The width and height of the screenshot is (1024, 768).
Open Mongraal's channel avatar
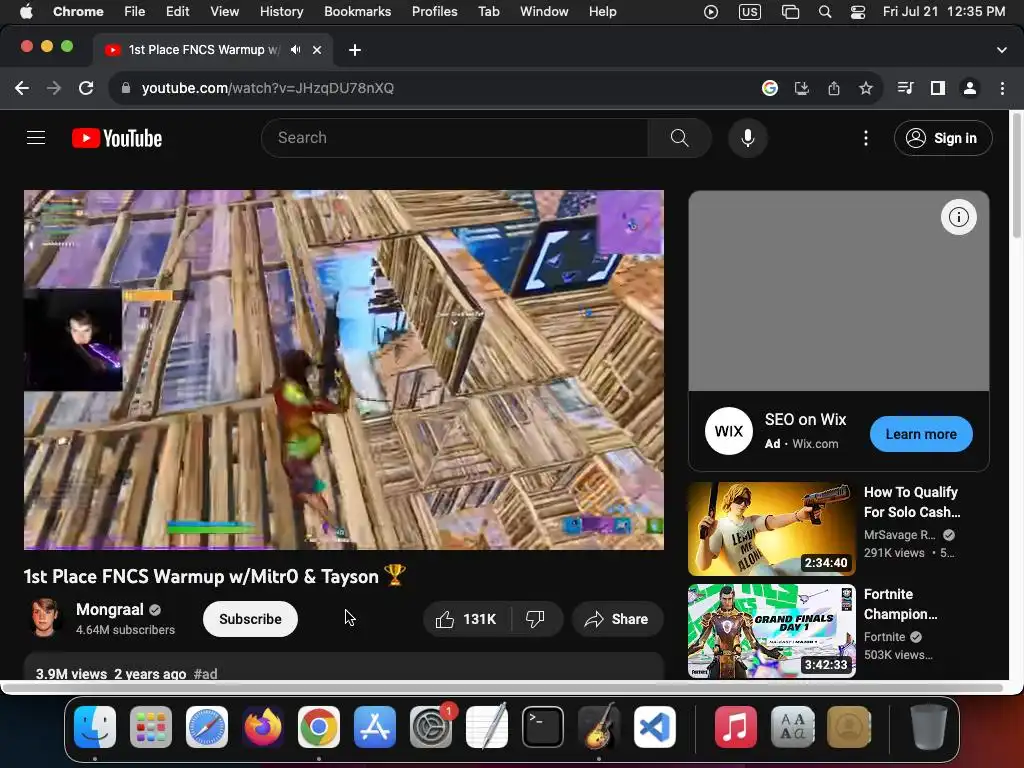pos(44,618)
